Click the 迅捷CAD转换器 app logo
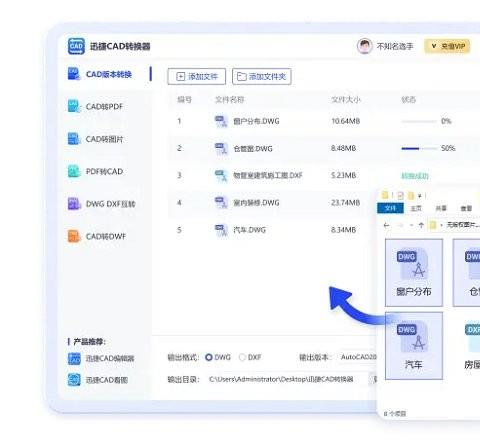480x444 pixels. coord(76,46)
